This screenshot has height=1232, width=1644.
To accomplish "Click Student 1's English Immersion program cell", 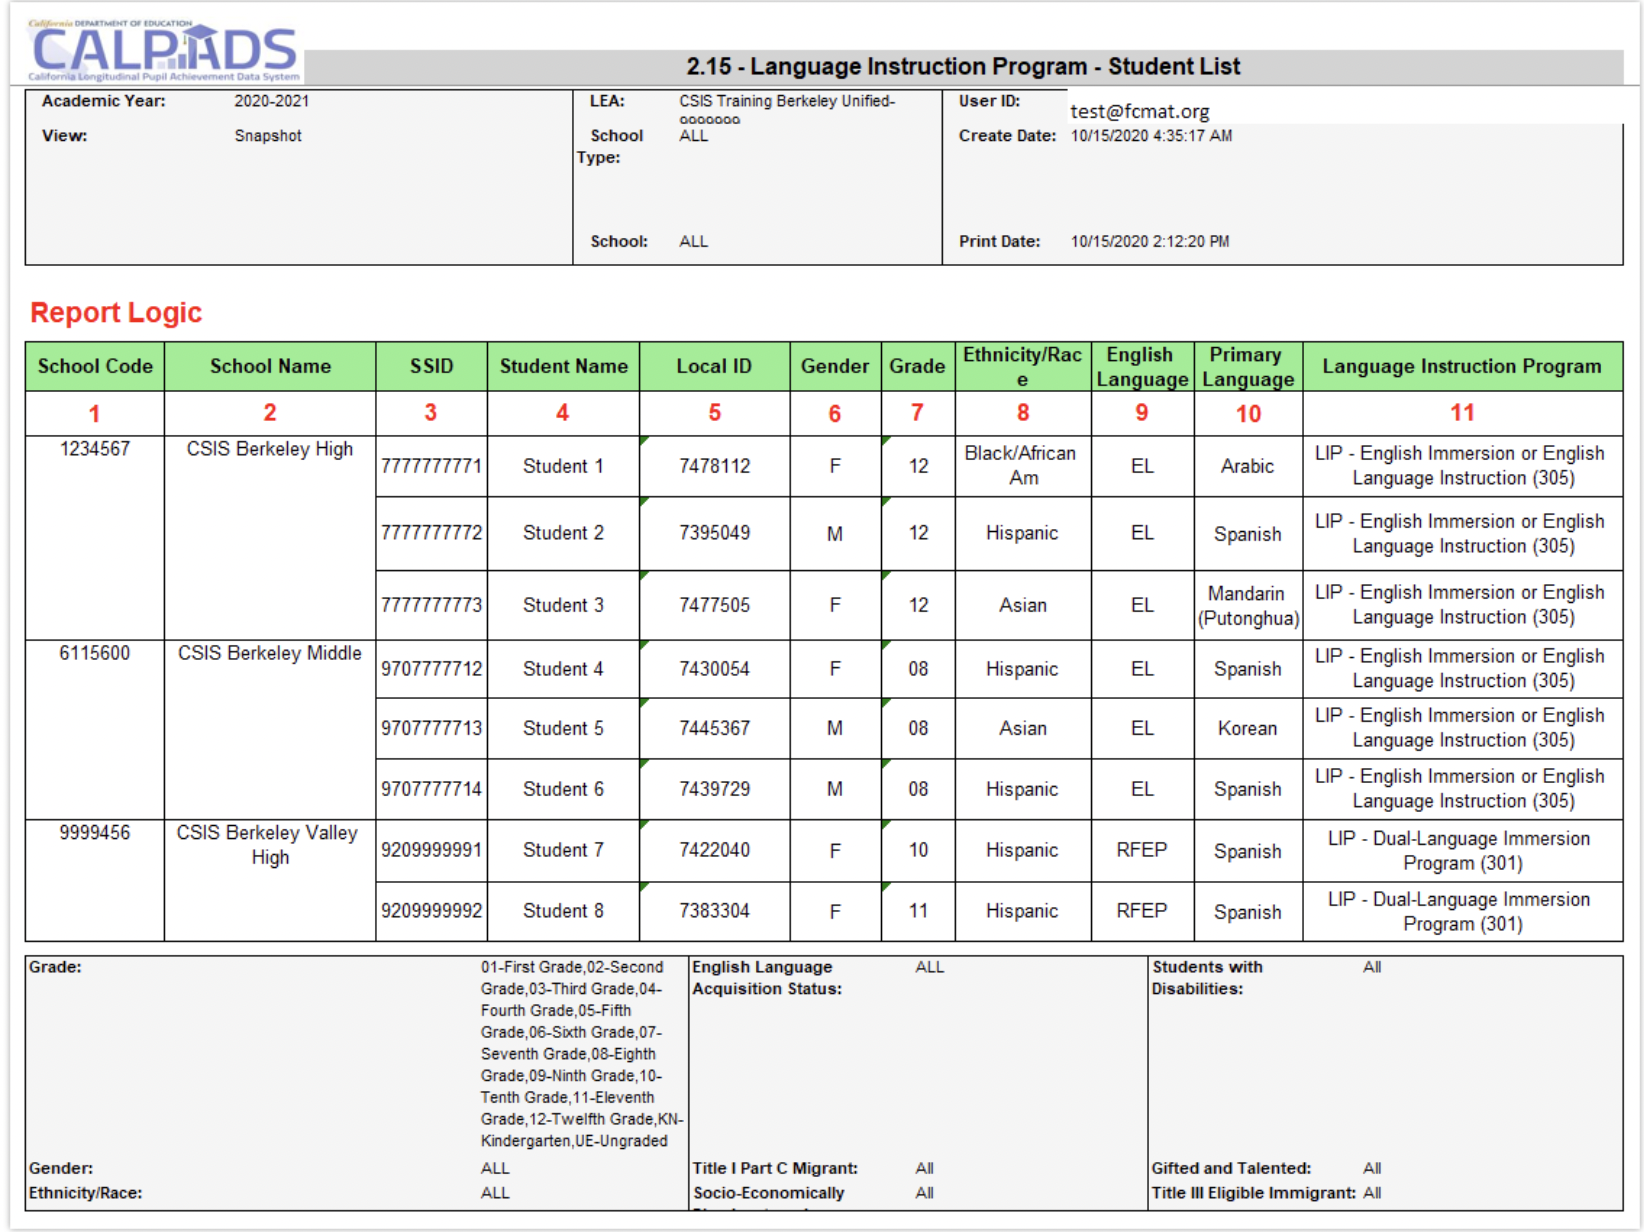I will 1462,466.
